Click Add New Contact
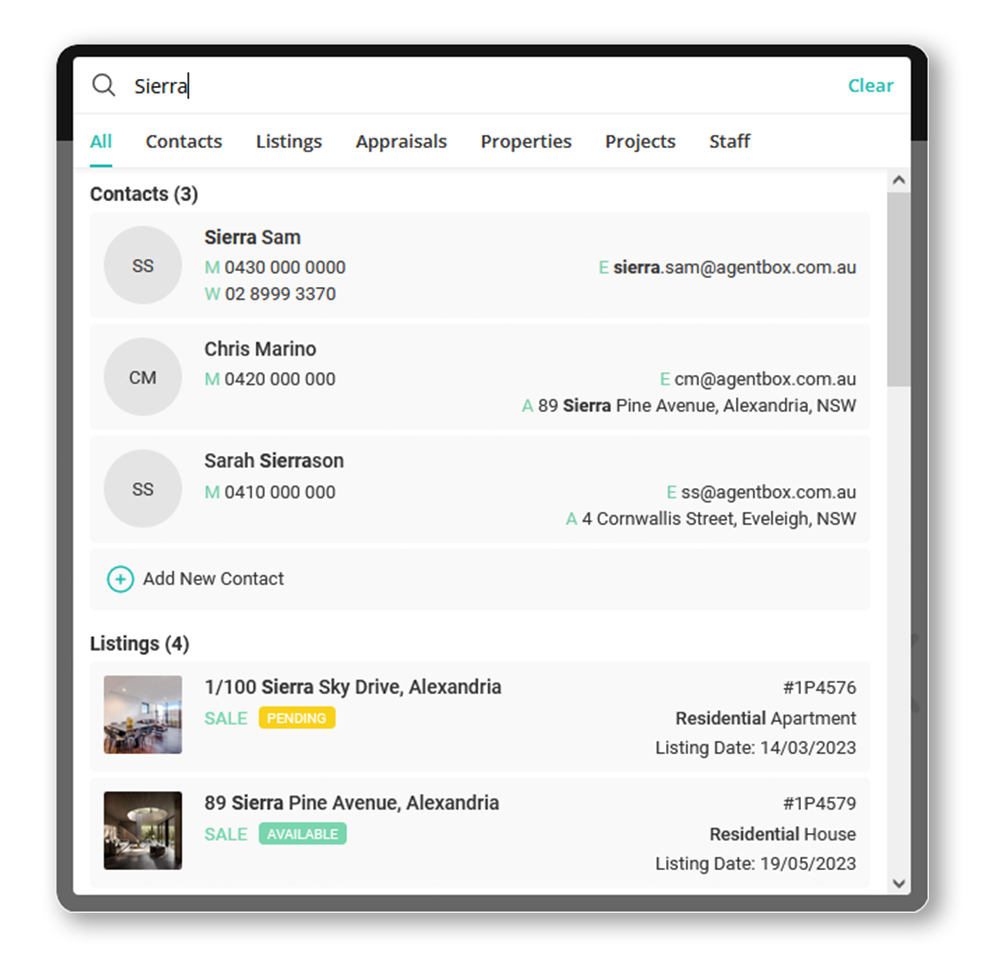The height and width of the screenshot is (959, 1008). tap(216, 578)
